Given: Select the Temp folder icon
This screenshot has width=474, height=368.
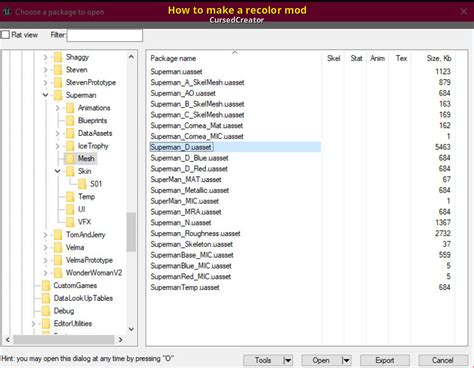Looking at the screenshot, I should click(70, 197).
